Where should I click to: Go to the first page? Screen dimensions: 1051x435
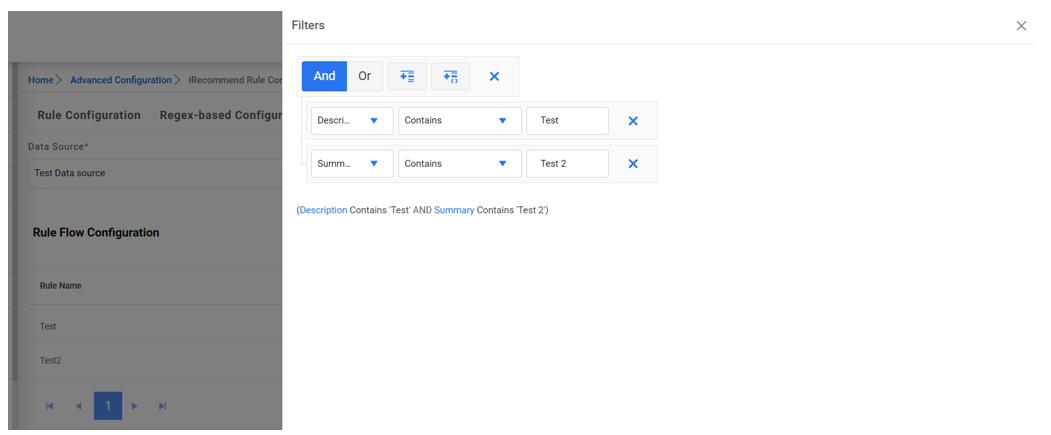[50, 406]
